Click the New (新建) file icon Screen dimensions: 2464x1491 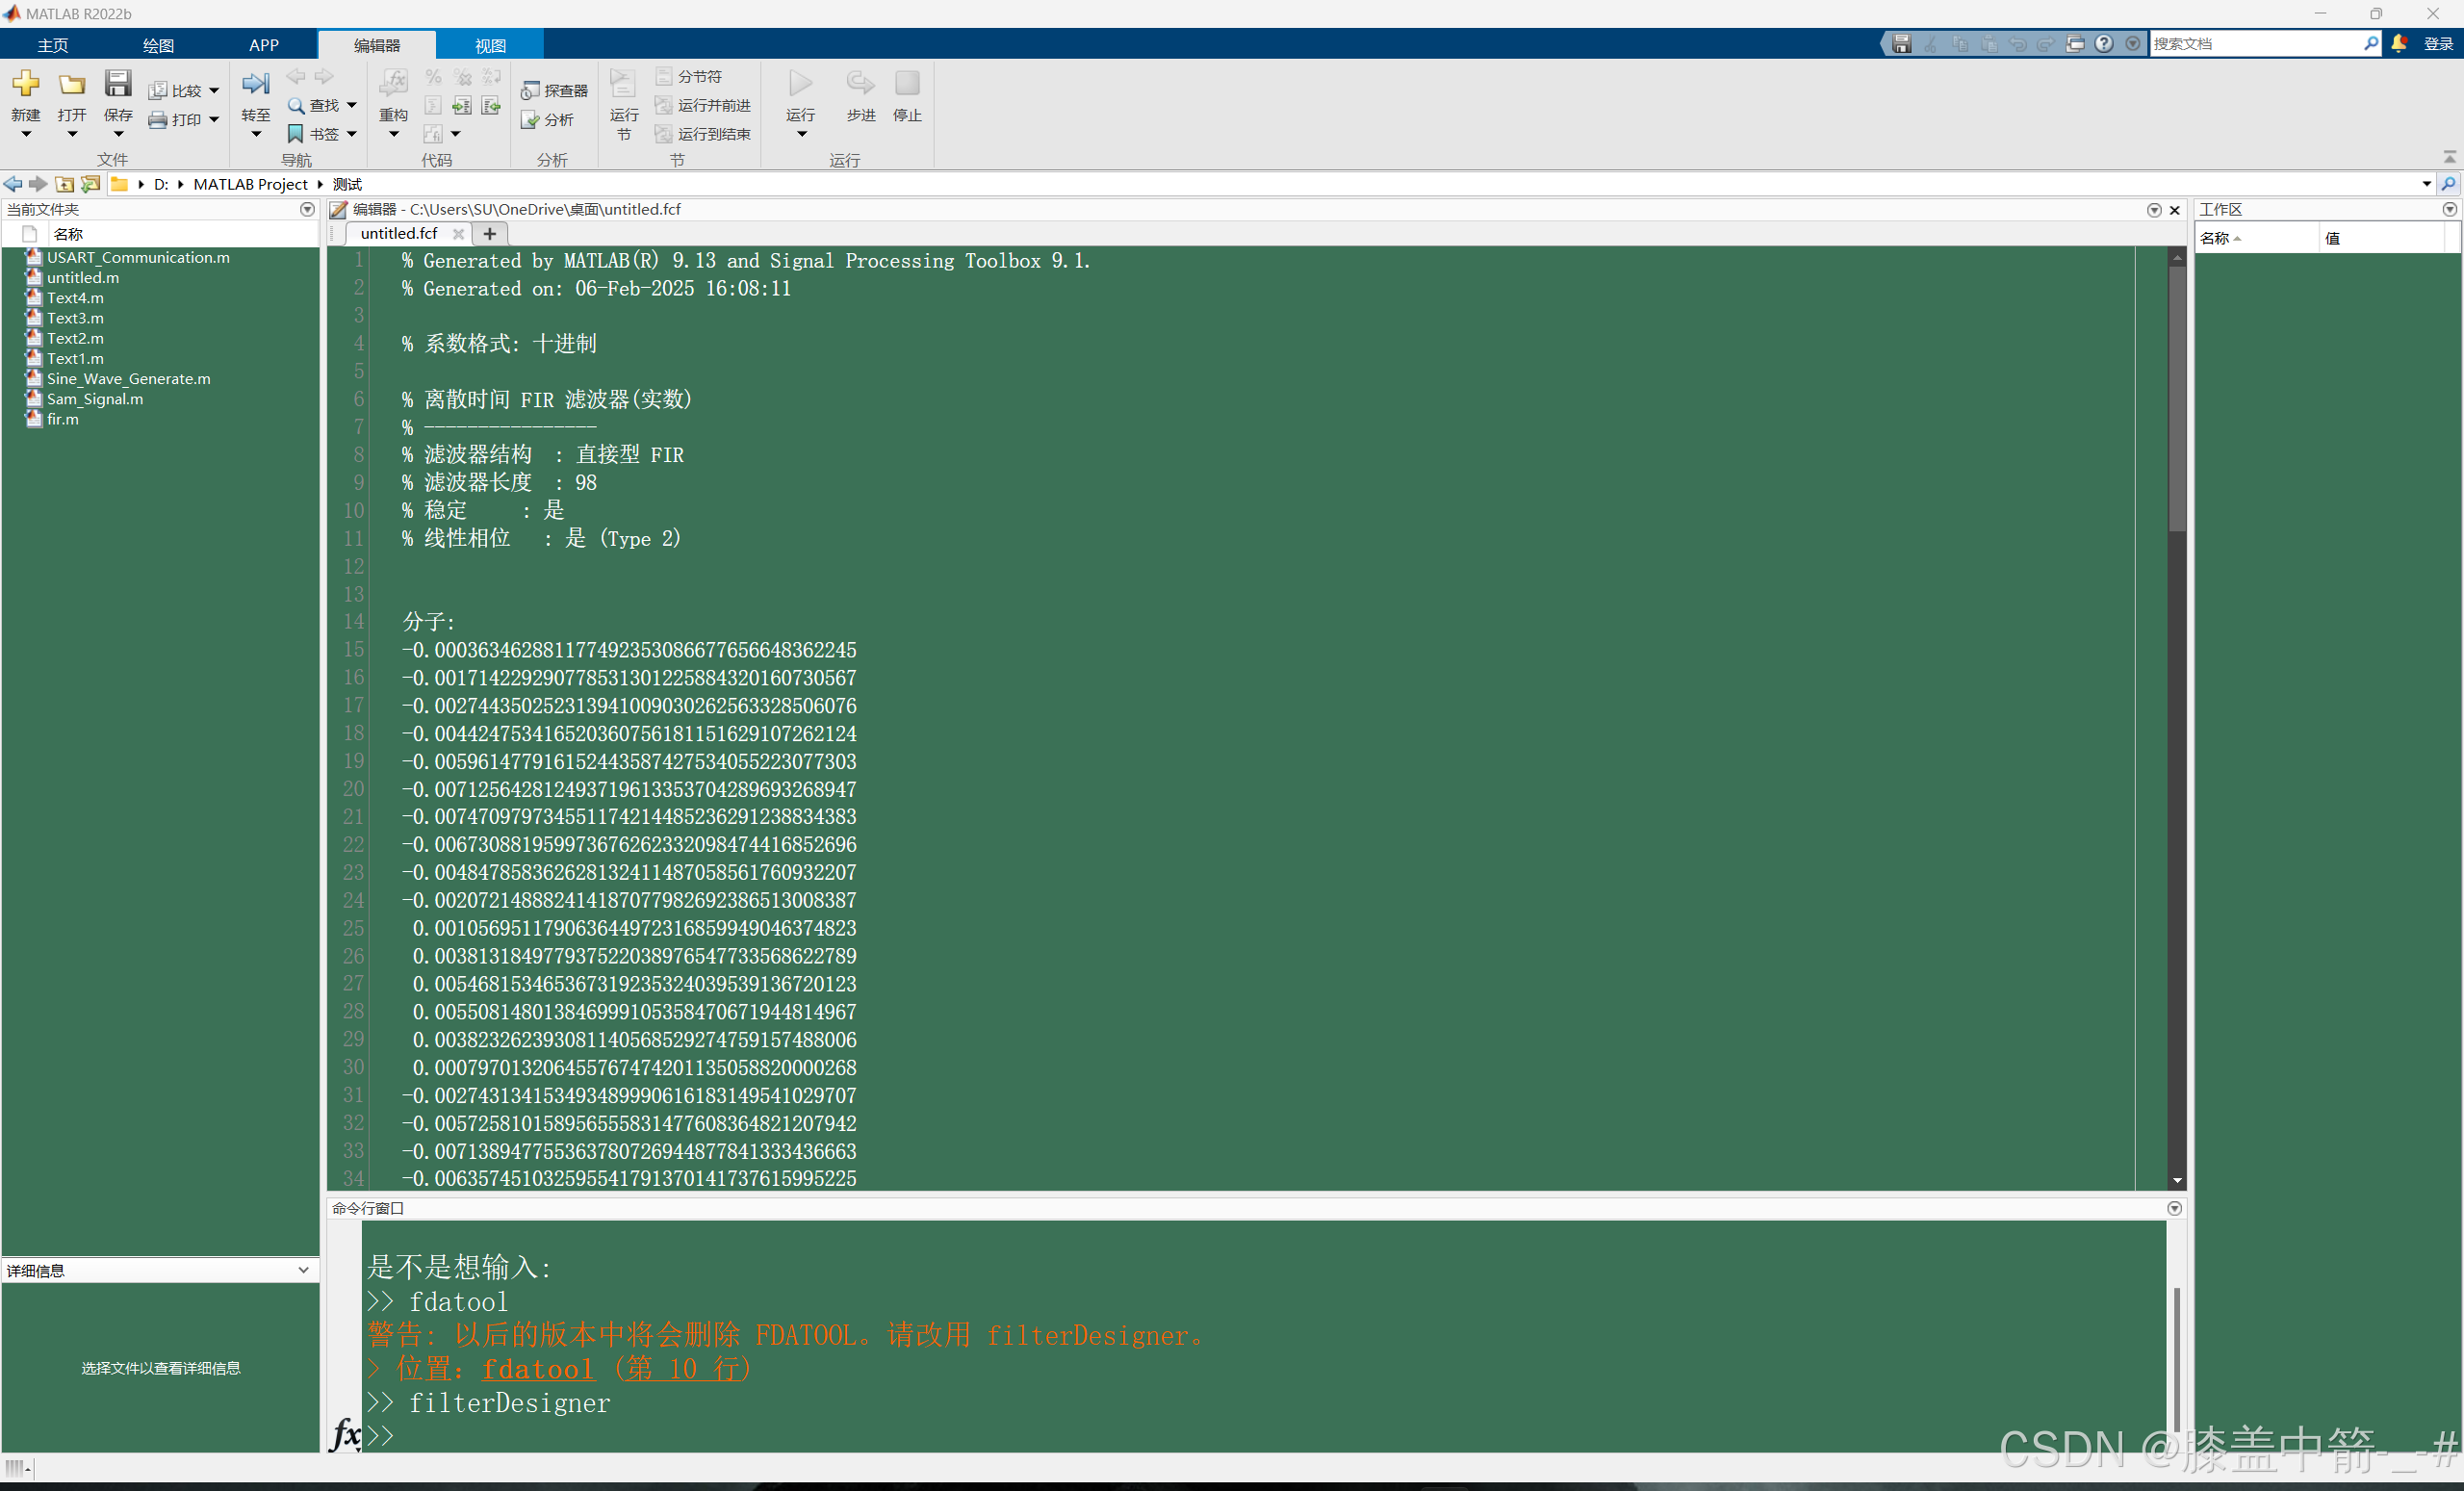[x=26, y=84]
